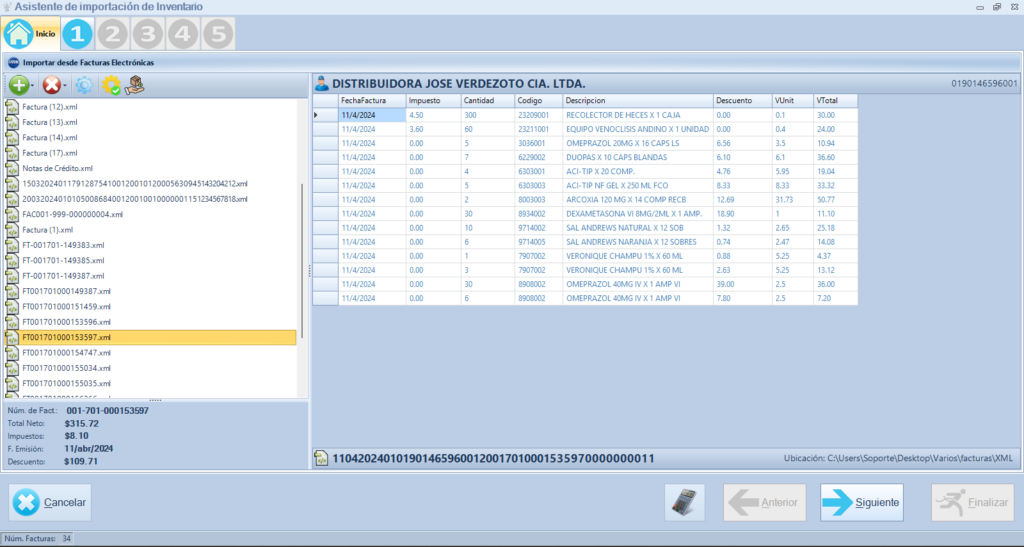Click the blue gear settings icon
Image resolution: width=1024 pixels, height=547 pixels.
tap(84, 85)
